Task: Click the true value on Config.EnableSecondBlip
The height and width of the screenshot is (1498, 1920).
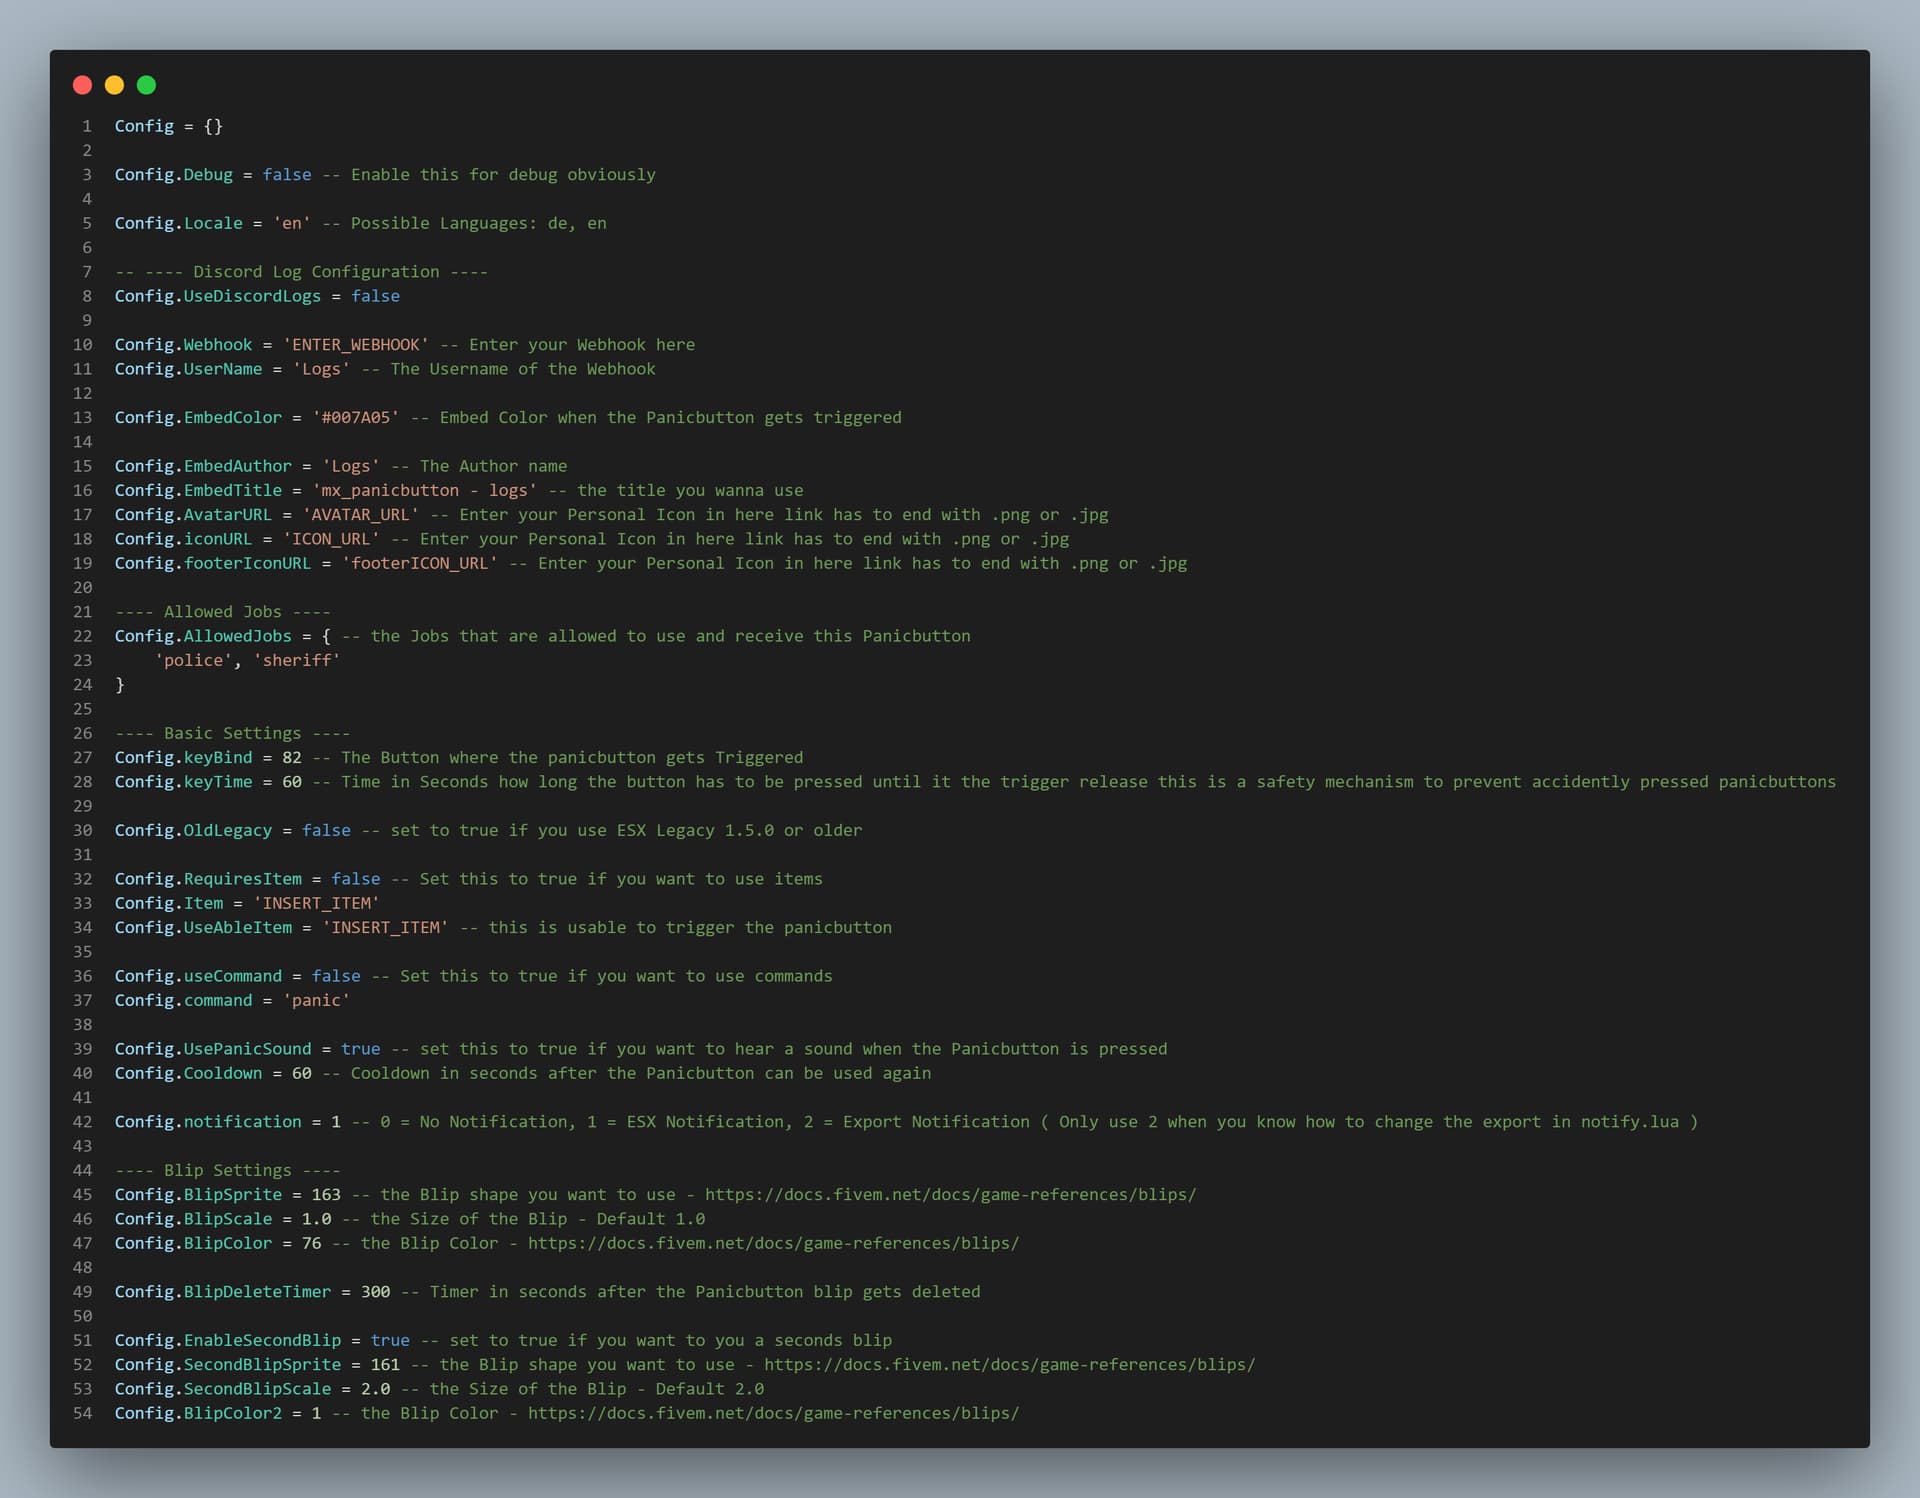Action: point(390,1340)
